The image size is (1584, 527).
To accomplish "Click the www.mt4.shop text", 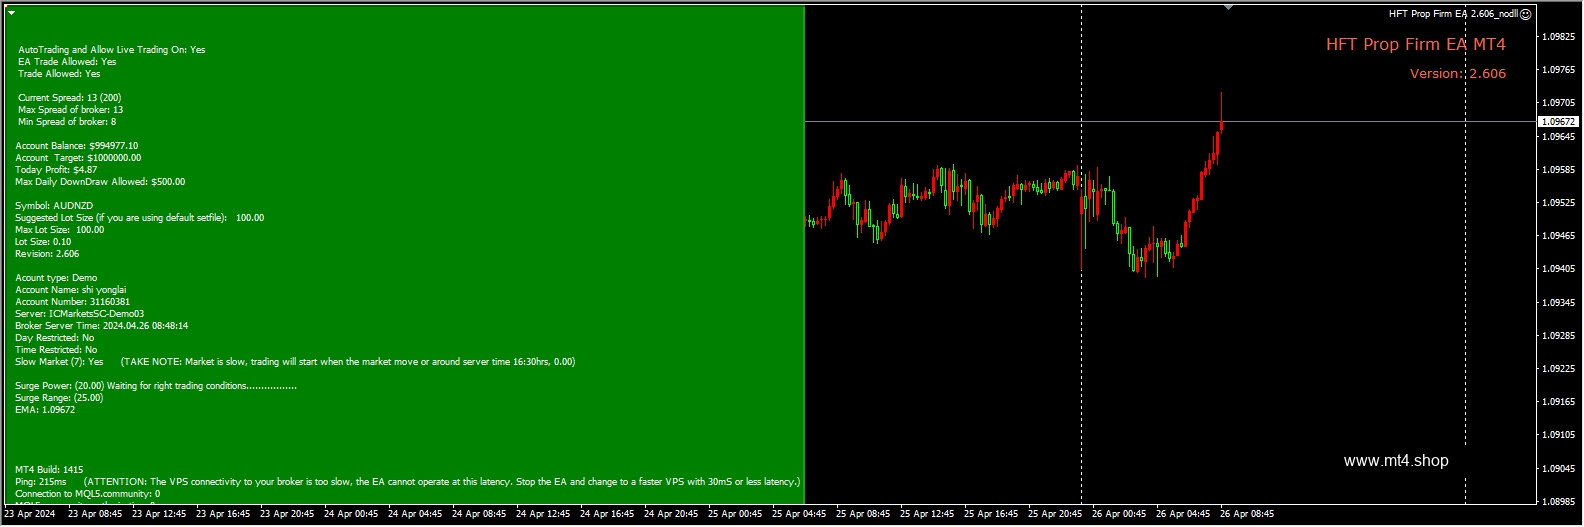I will [x=1396, y=461].
